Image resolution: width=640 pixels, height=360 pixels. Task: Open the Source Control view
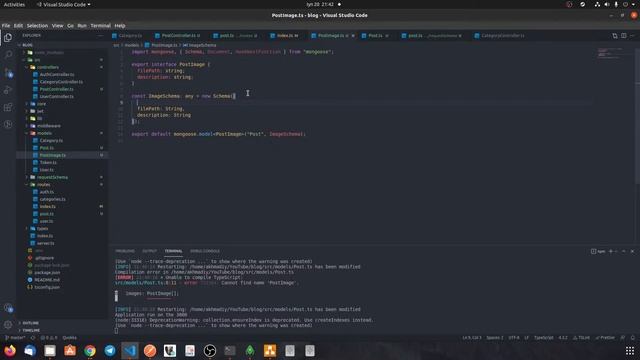(8, 73)
